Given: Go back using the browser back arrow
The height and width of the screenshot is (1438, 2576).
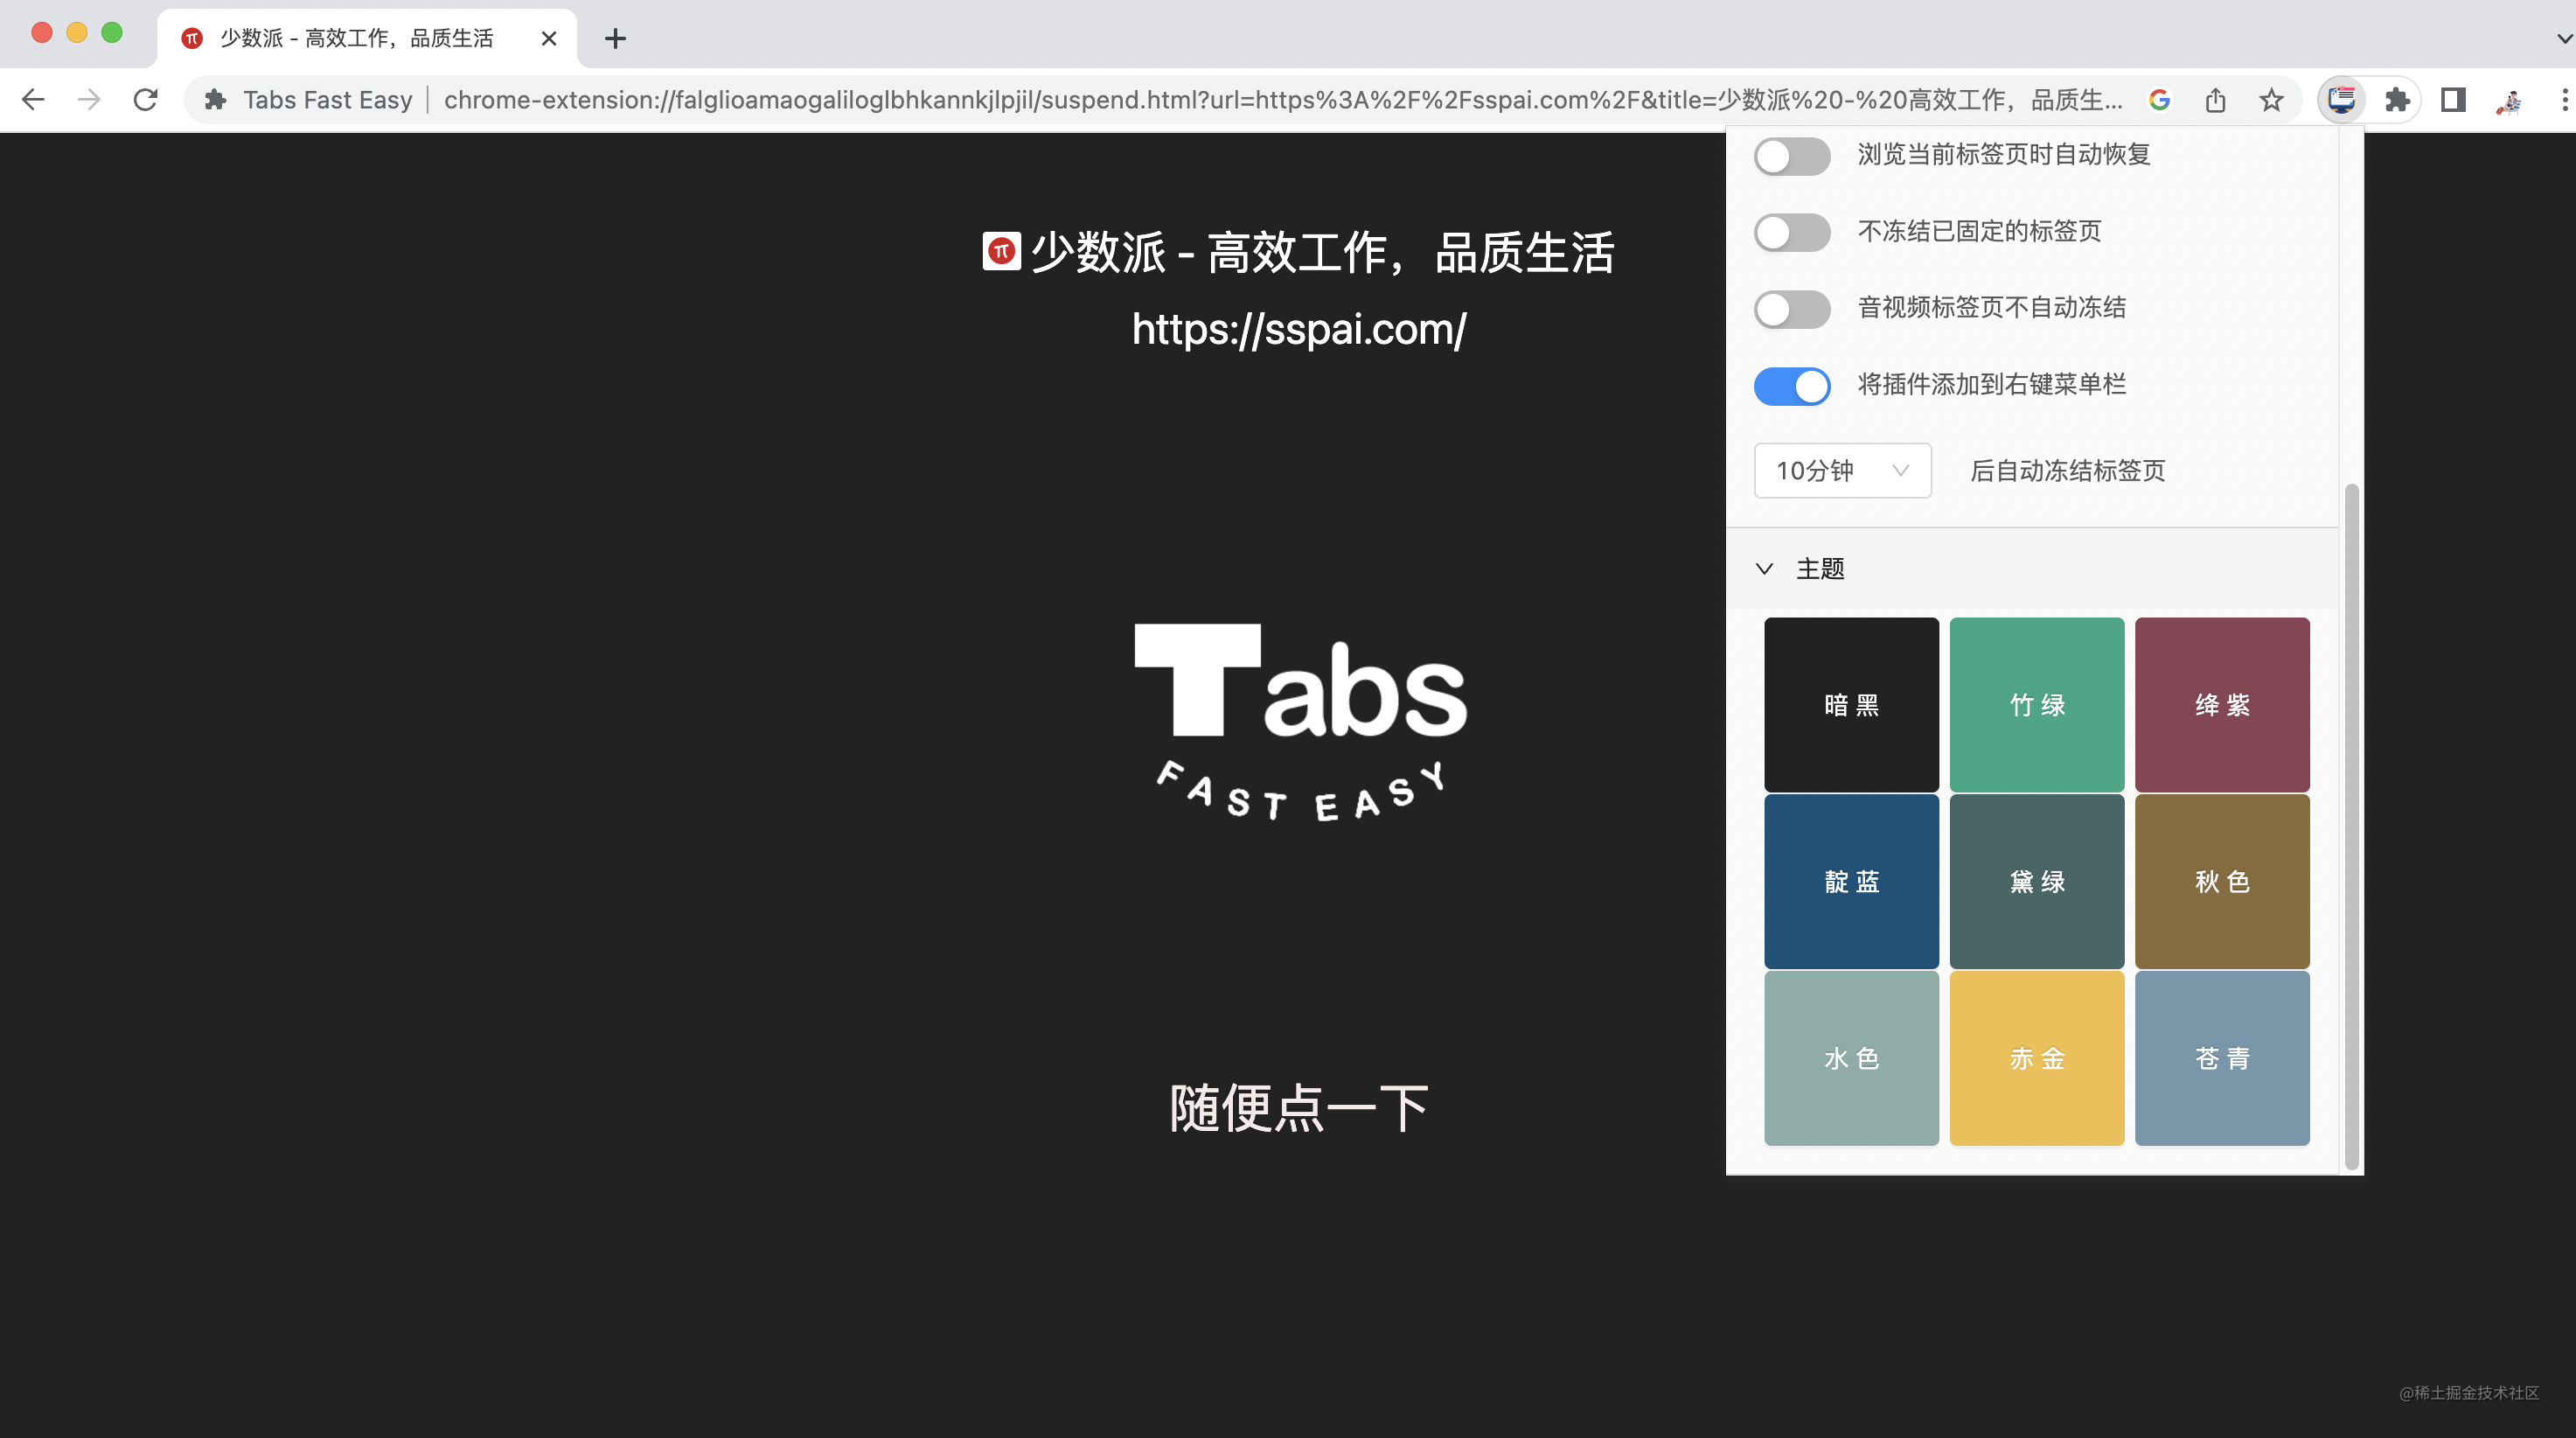Looking at the screenshot, I should 33,99.
